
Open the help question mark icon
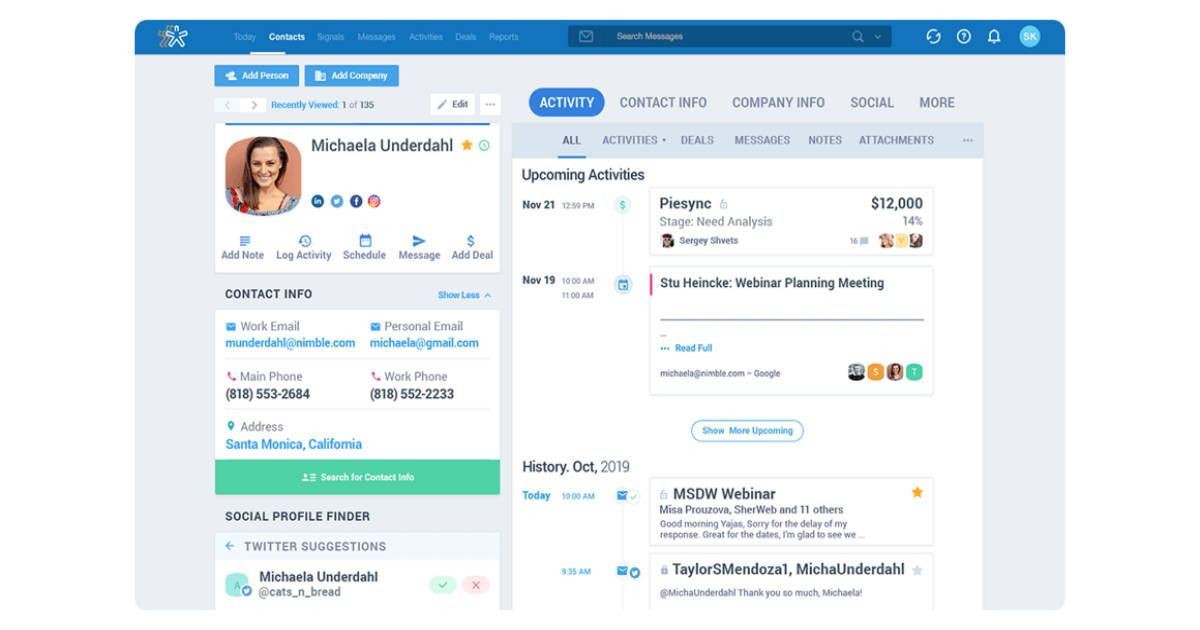tap(963, 36)
